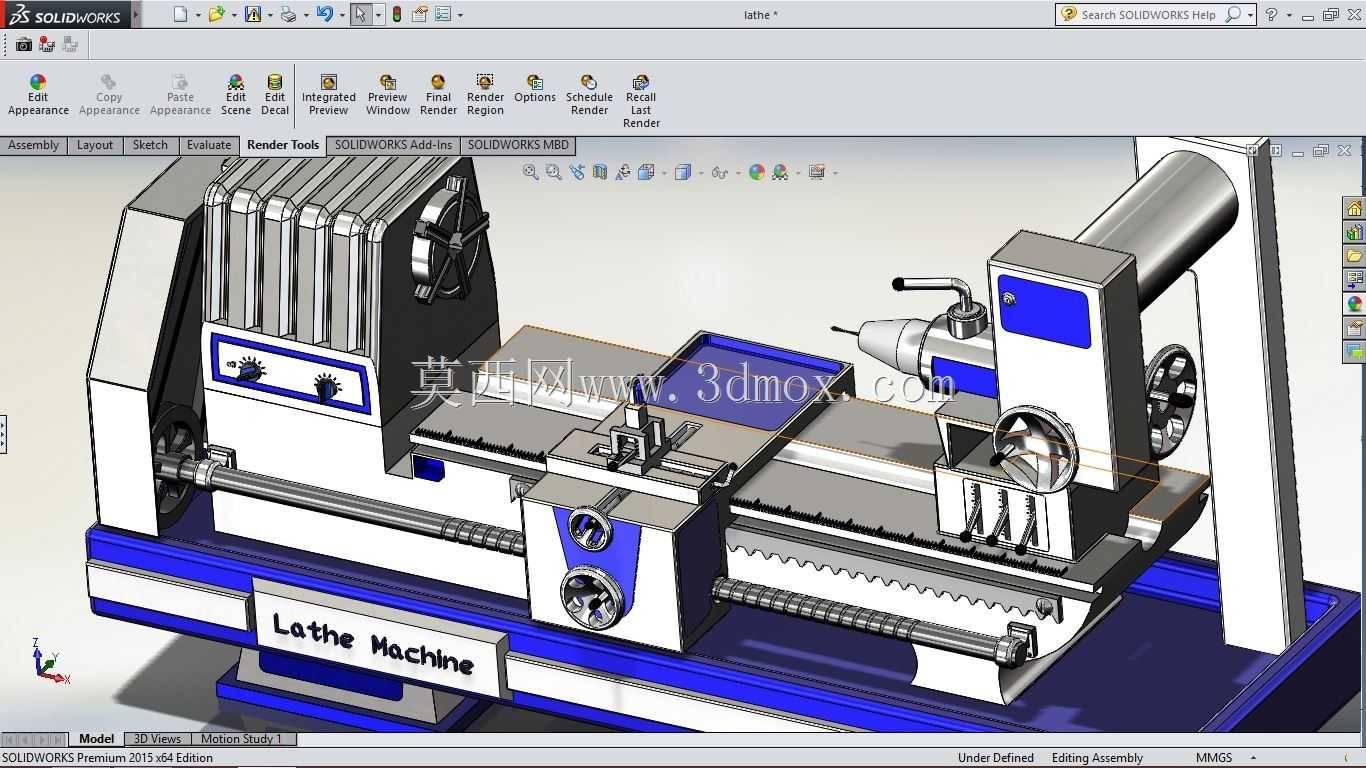The width and height of the screenshot is (1366, 768).
Task: Switch to the Assembly tab
Action: (x=34, y=145)
